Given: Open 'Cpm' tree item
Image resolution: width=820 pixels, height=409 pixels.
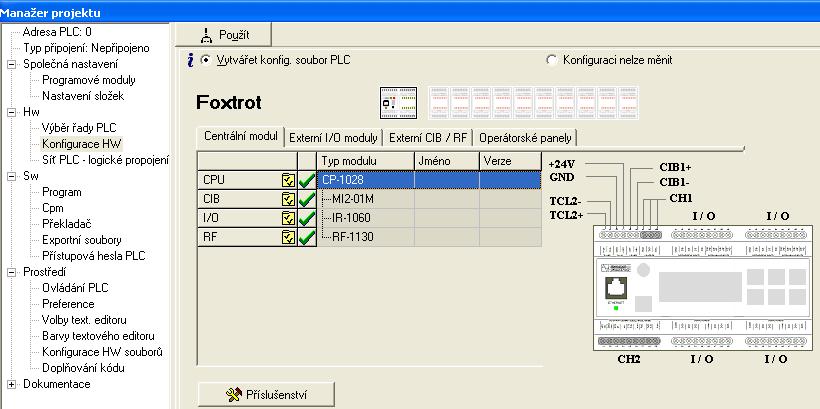Looking at the screenshot, I should pyautogui.click(x=53, y=208).
